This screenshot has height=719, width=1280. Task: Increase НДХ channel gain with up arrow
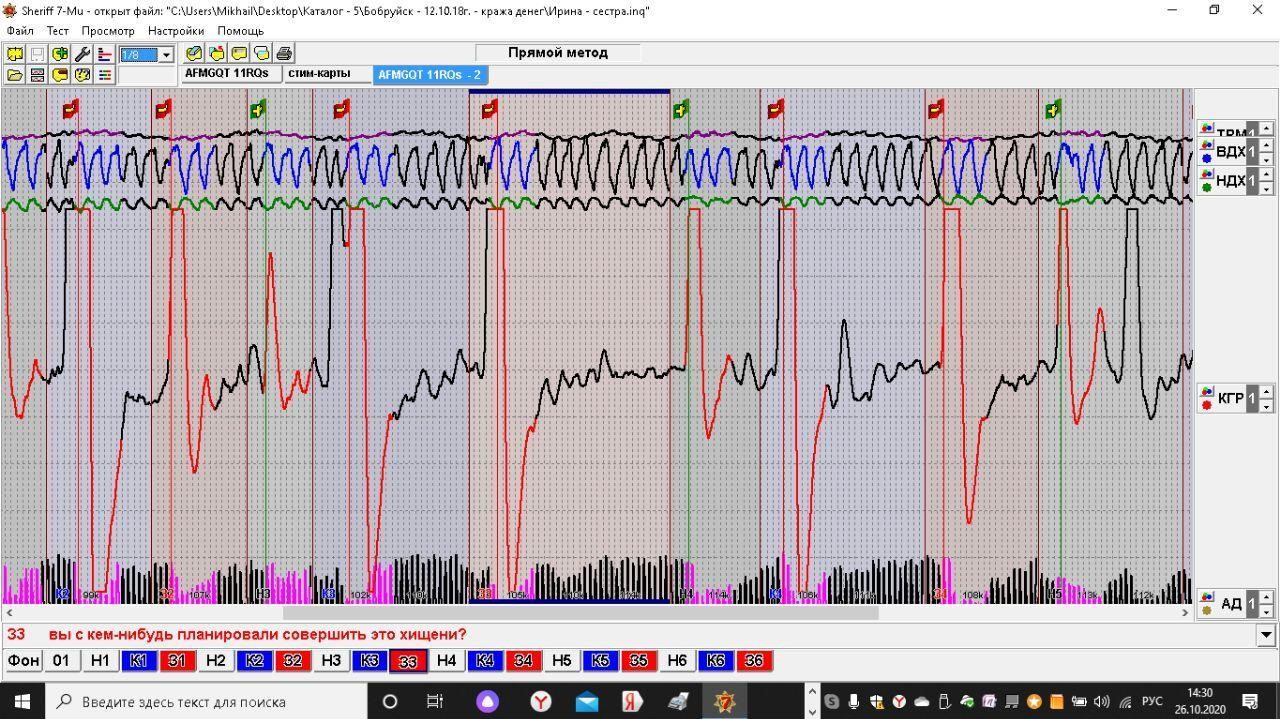click(1266, 175)
